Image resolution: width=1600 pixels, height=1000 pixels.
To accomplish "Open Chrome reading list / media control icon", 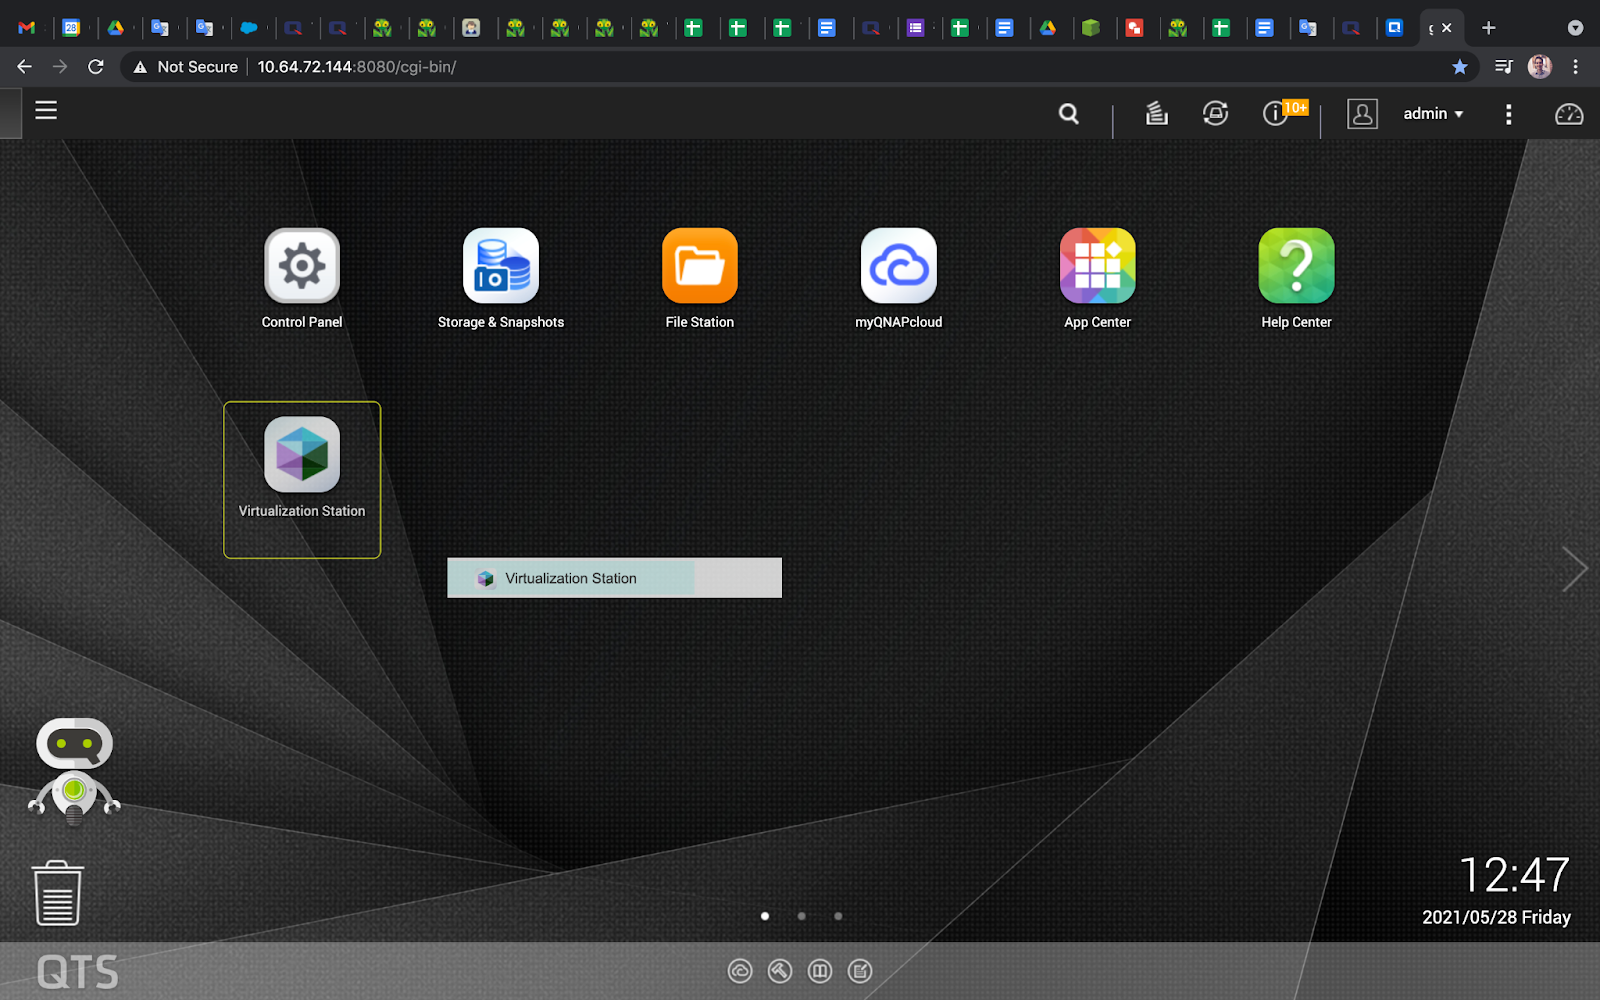I will pos(1503,67).
